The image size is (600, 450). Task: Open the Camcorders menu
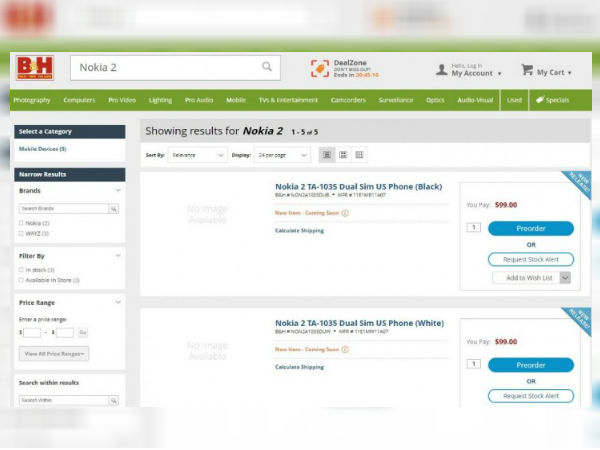click(x=348, y=100)
